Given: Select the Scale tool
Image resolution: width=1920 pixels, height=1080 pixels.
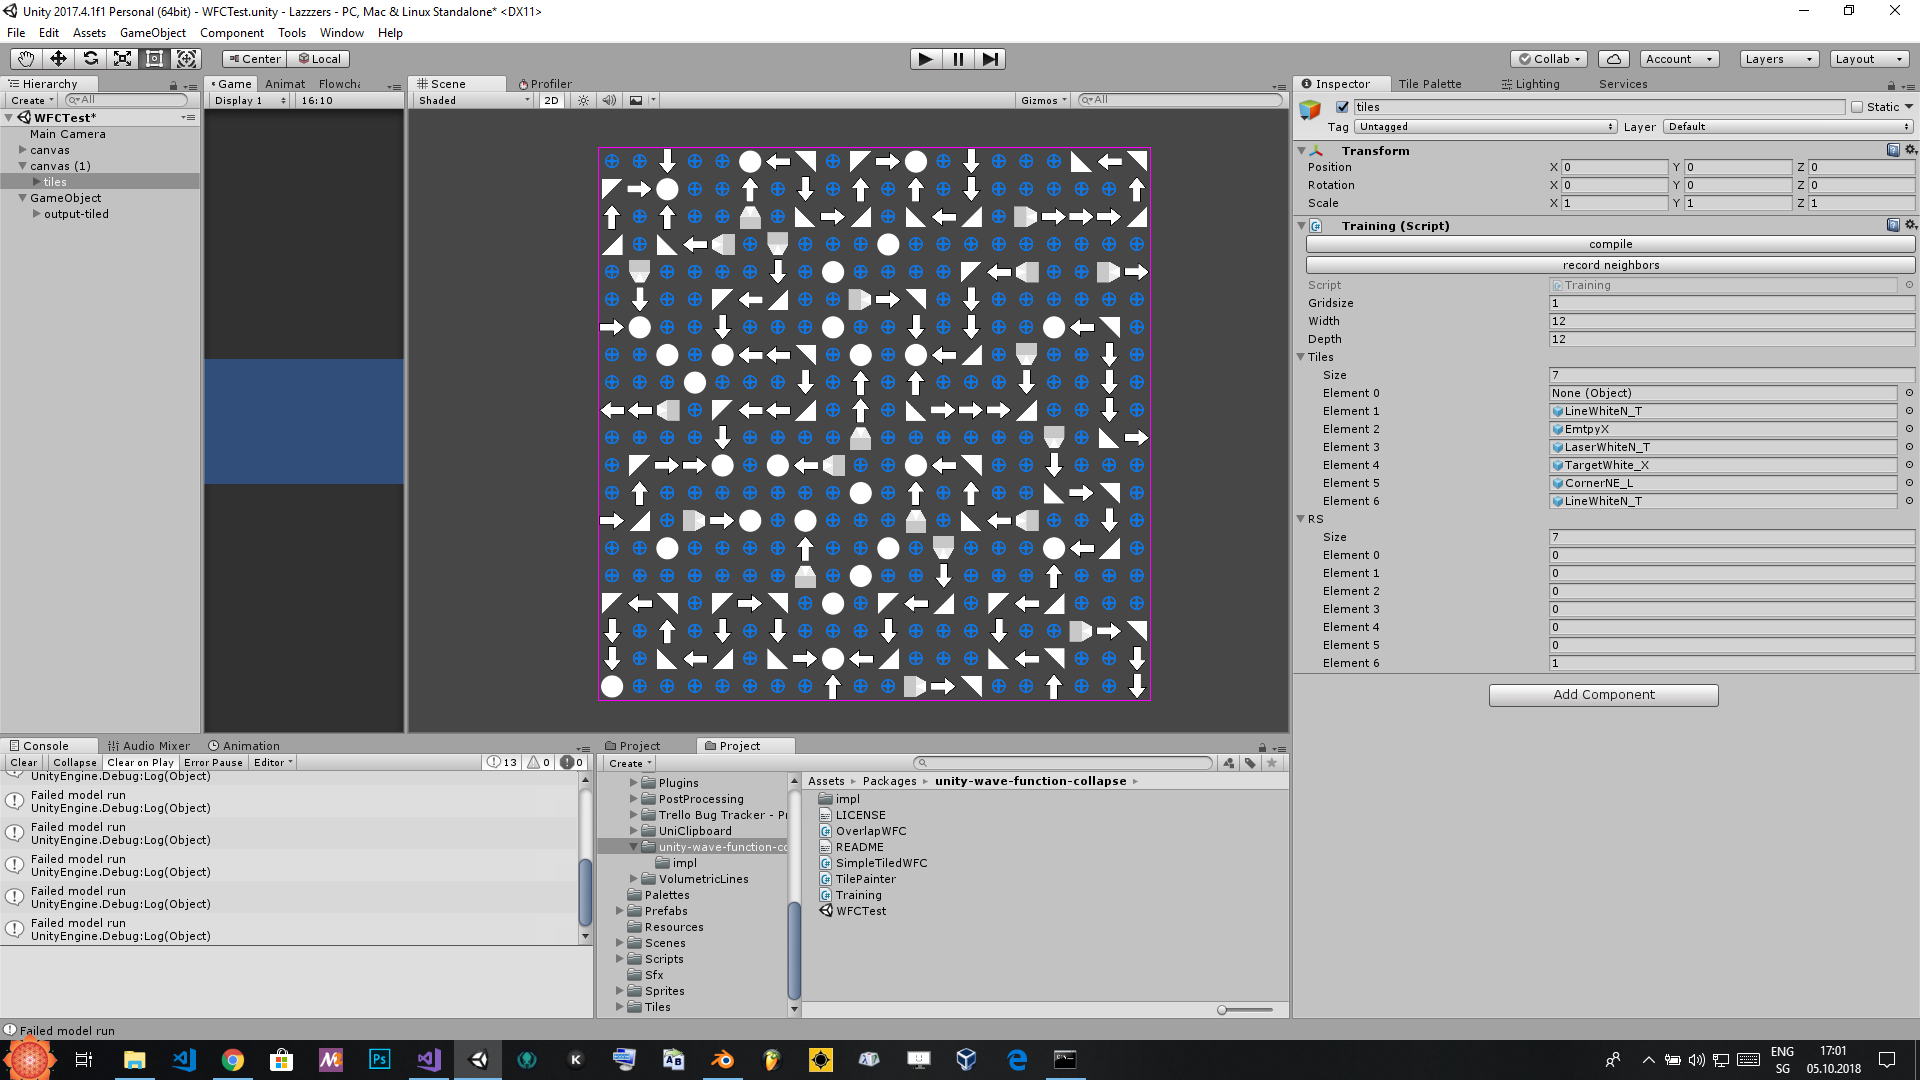Looking at the screenshot, I should (x=122, y=59).
